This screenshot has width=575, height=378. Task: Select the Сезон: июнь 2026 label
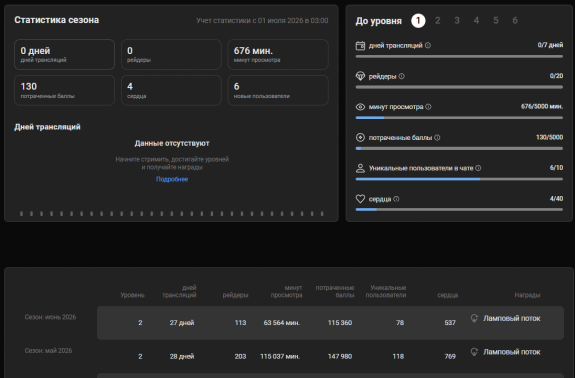(x=50, y=317)
